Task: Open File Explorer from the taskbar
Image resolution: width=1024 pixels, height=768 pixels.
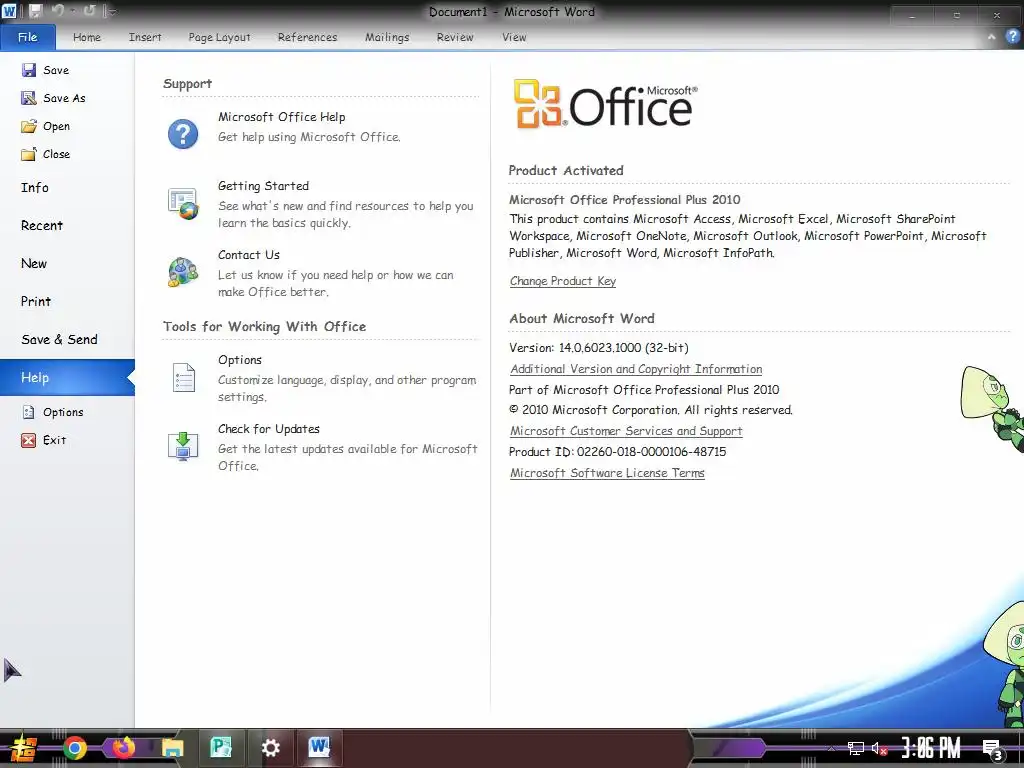Action: (172, 748)
